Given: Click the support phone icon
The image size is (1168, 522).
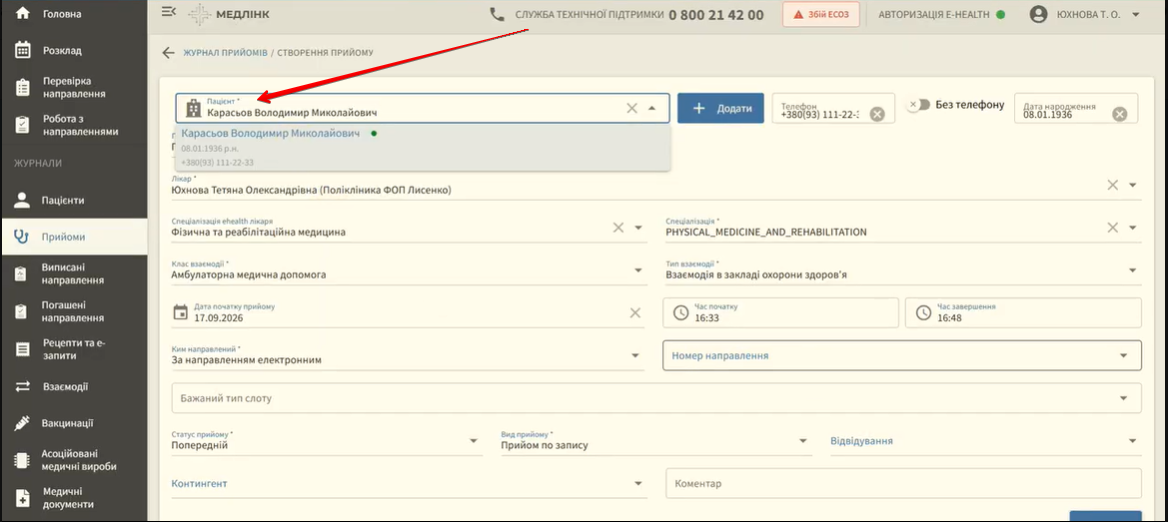Looking at the screenshot, I should coord(497,14).
